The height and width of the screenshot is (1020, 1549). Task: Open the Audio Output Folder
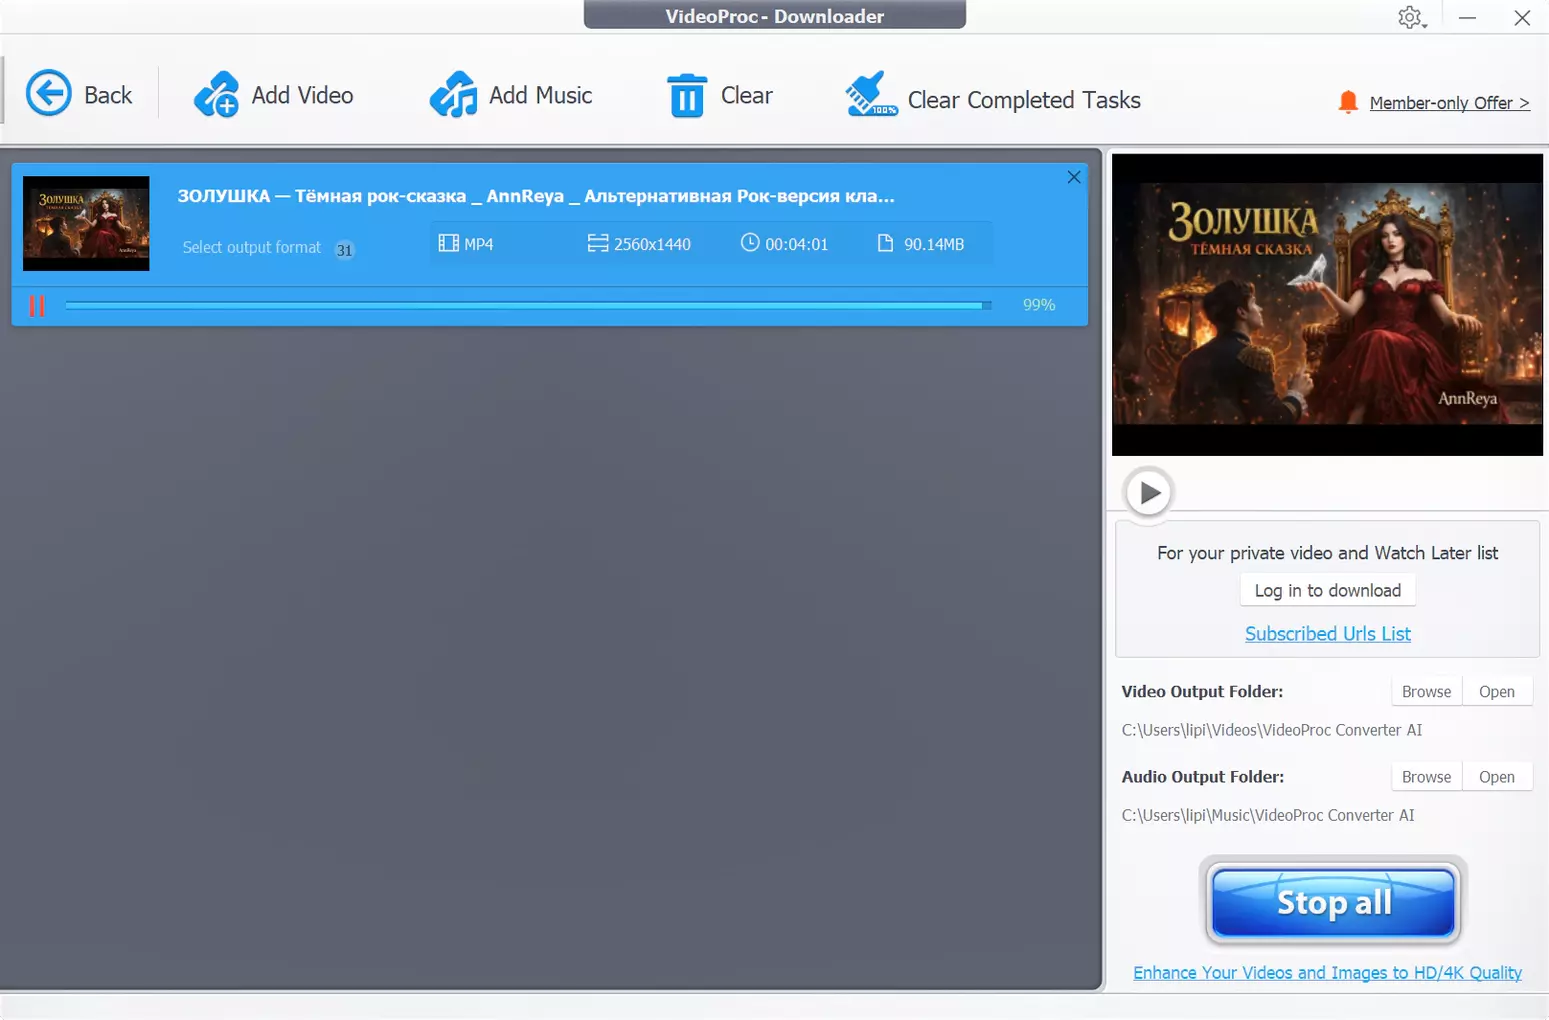(x=1496, y=777)
